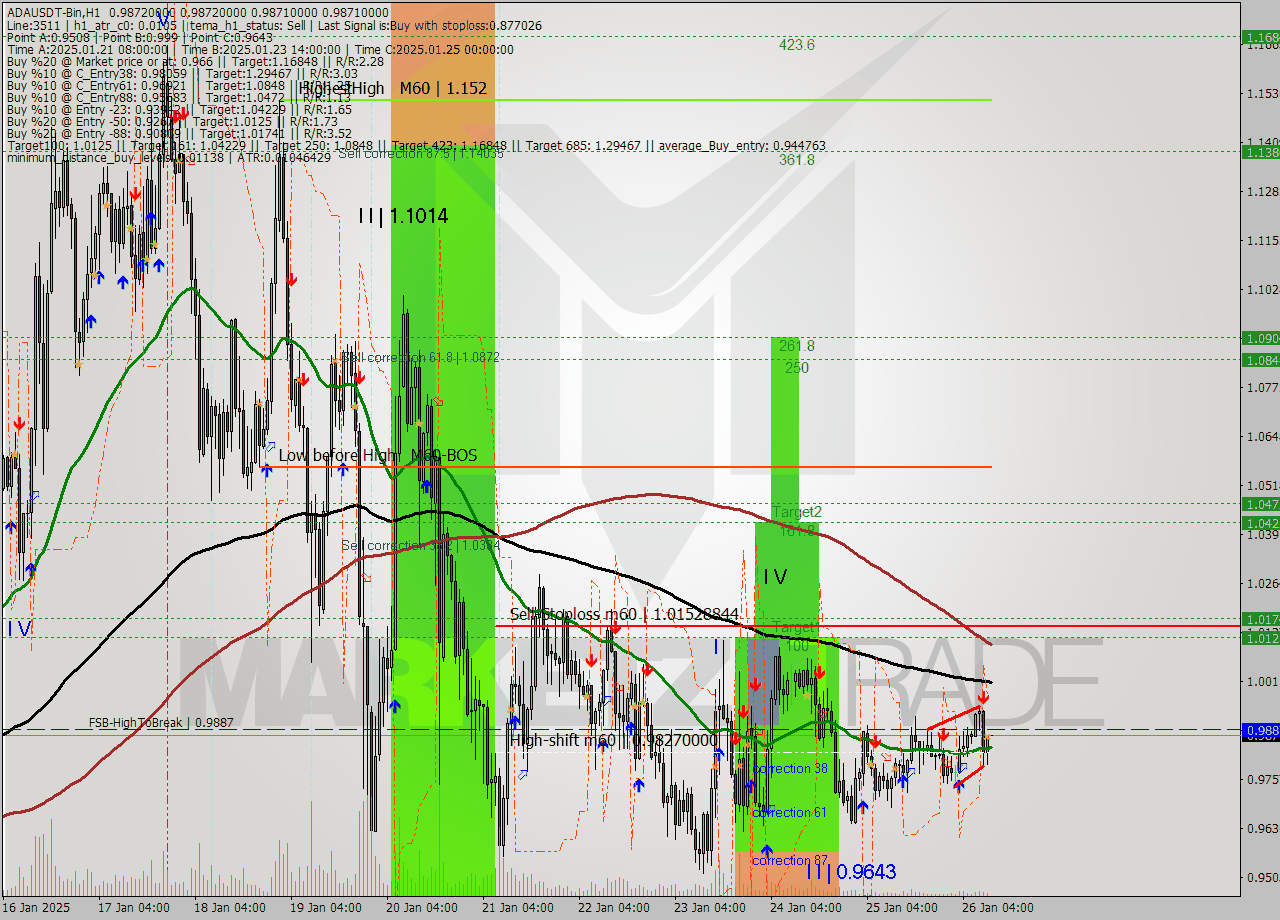Click the 'correction 38' label

pos(790,768)
